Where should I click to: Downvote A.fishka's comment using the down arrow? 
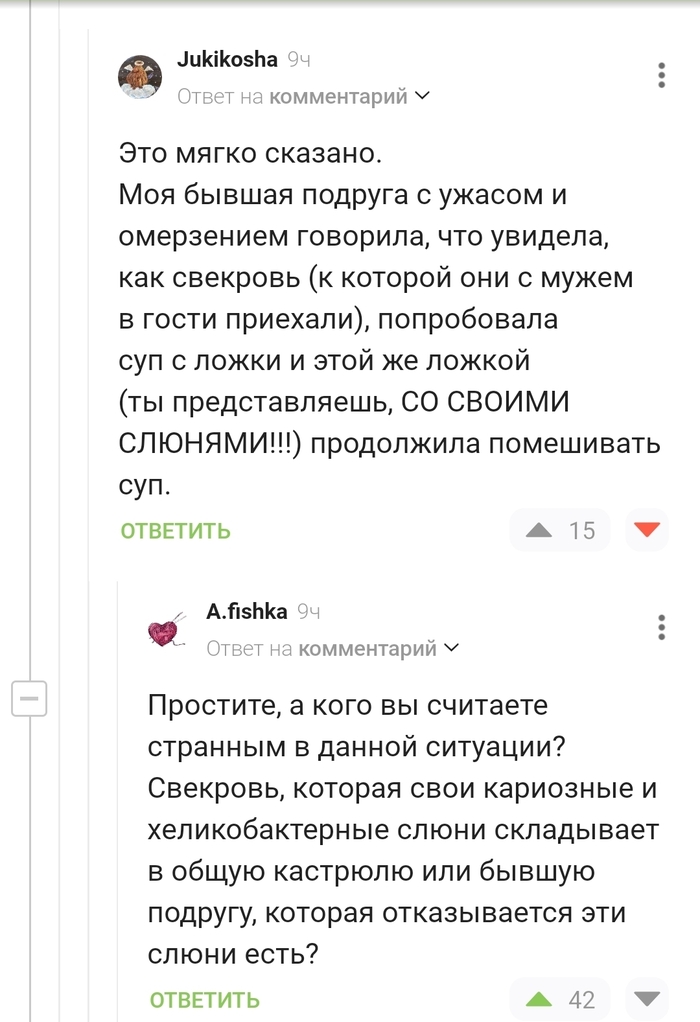646,999
